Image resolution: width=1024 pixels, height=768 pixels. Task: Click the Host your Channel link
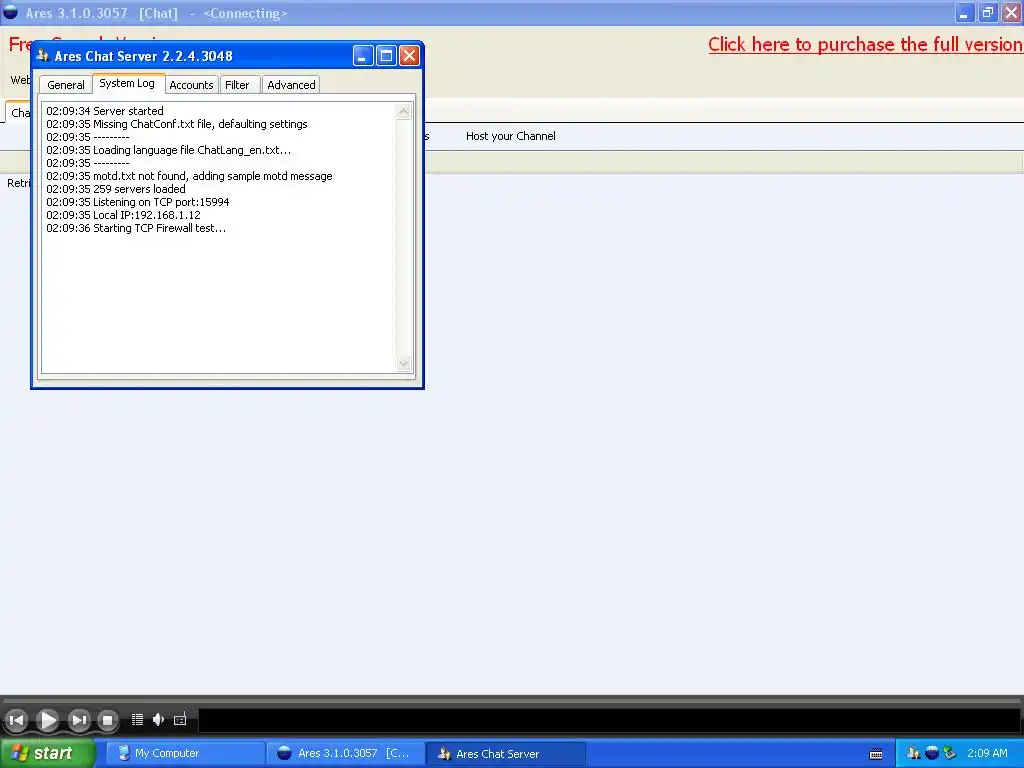[x=511, y=136]
